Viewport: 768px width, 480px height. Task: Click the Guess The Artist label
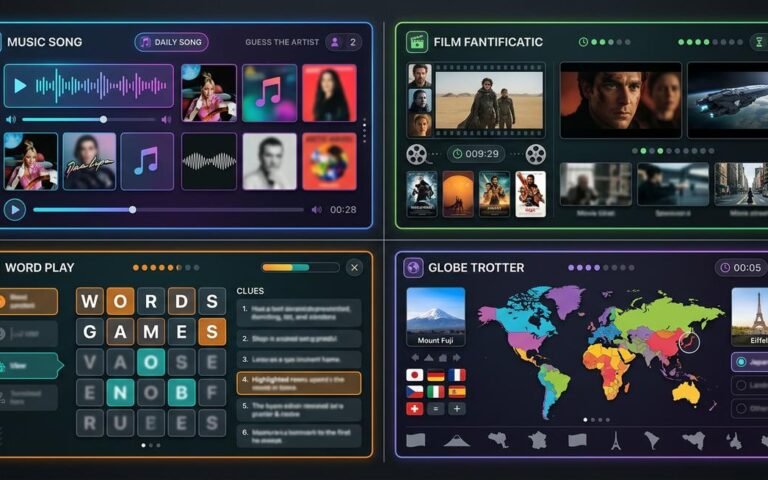click(282, 42)
